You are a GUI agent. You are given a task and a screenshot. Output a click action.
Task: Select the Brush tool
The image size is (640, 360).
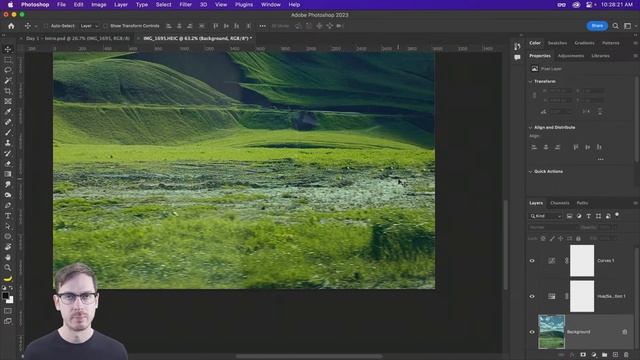click(x=8, y=133)
